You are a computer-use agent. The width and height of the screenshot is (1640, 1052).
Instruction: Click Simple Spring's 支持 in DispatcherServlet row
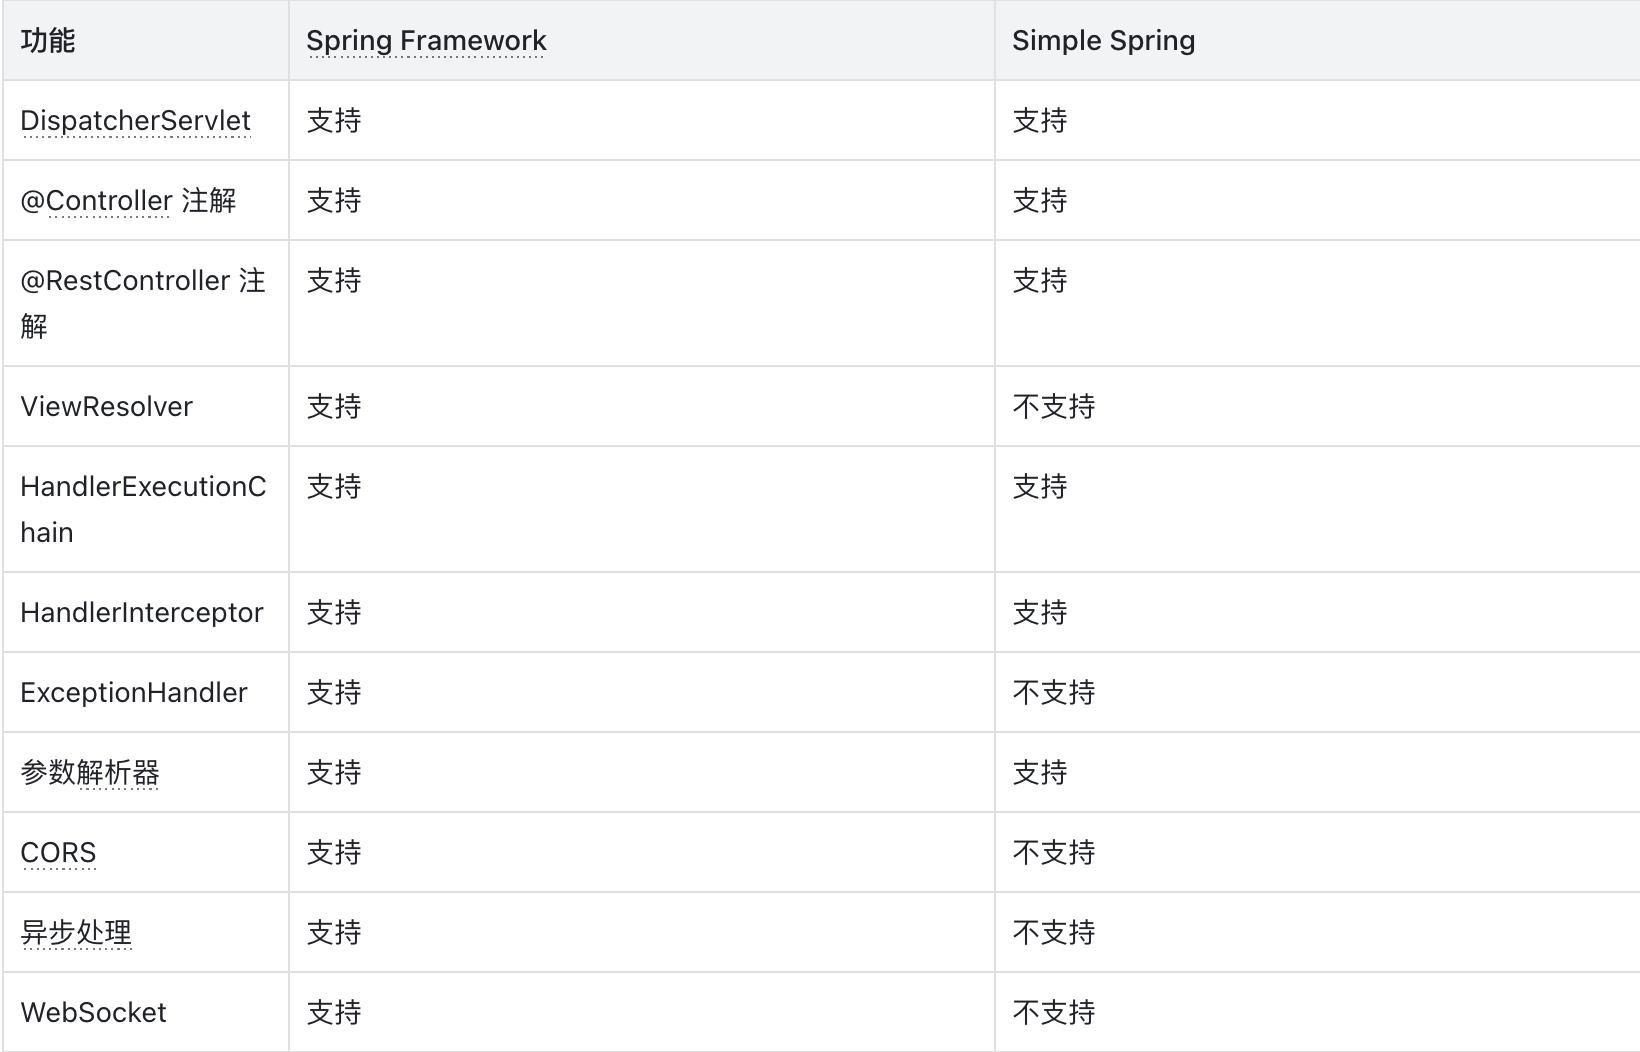(x=1040, y=121)
